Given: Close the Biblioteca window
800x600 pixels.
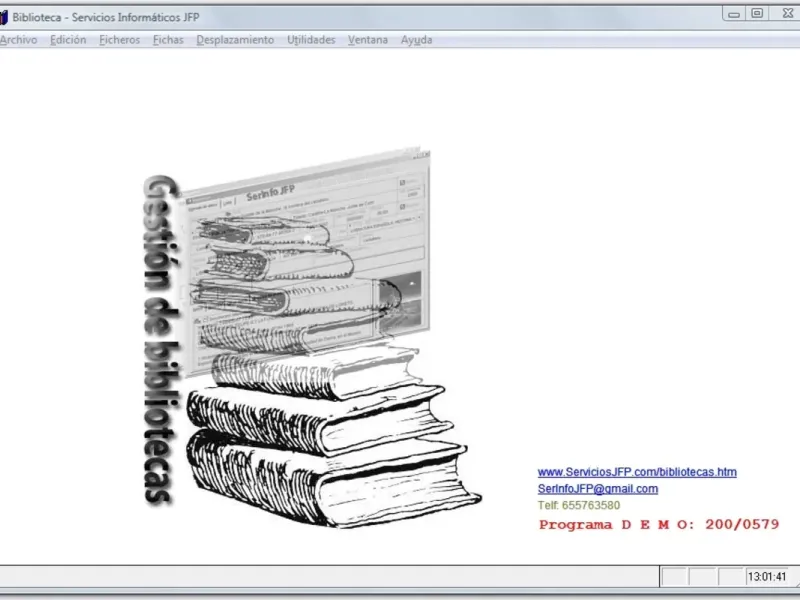Looking at the screenshot, I should pos(786,14).
